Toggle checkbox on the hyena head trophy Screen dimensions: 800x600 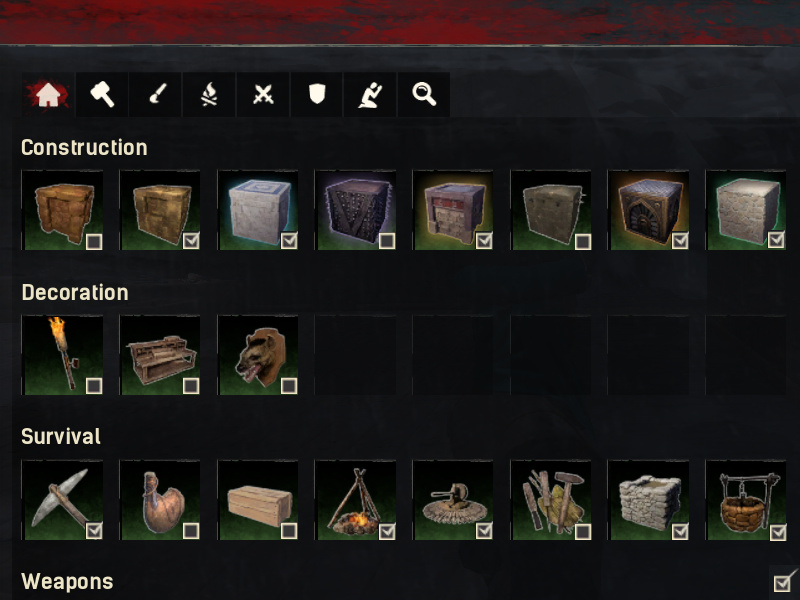pos(289,386)
